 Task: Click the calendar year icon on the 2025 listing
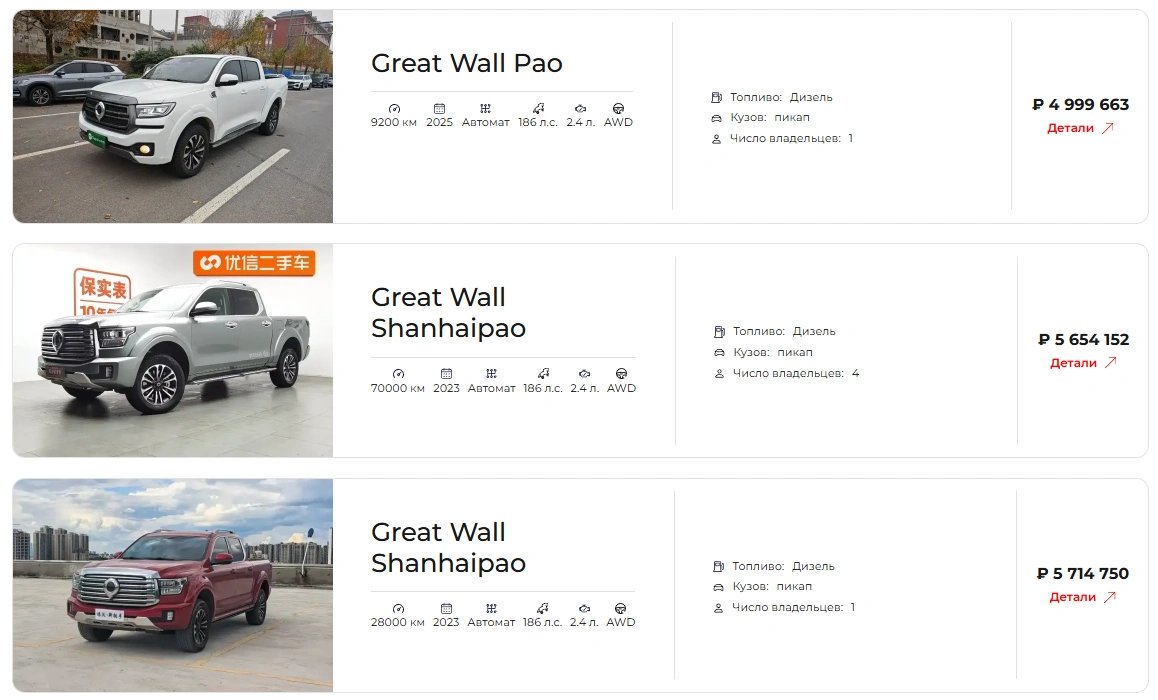pos(439,108)
